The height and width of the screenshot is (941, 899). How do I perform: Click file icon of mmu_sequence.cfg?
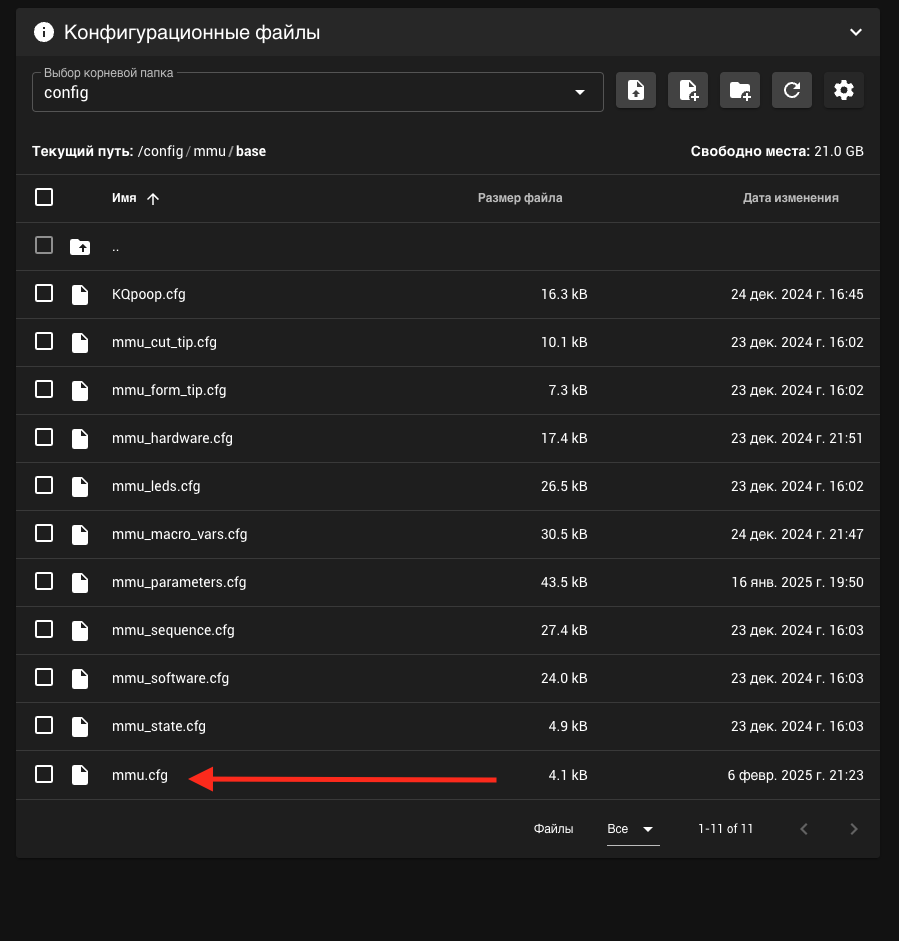click(80, 631)
